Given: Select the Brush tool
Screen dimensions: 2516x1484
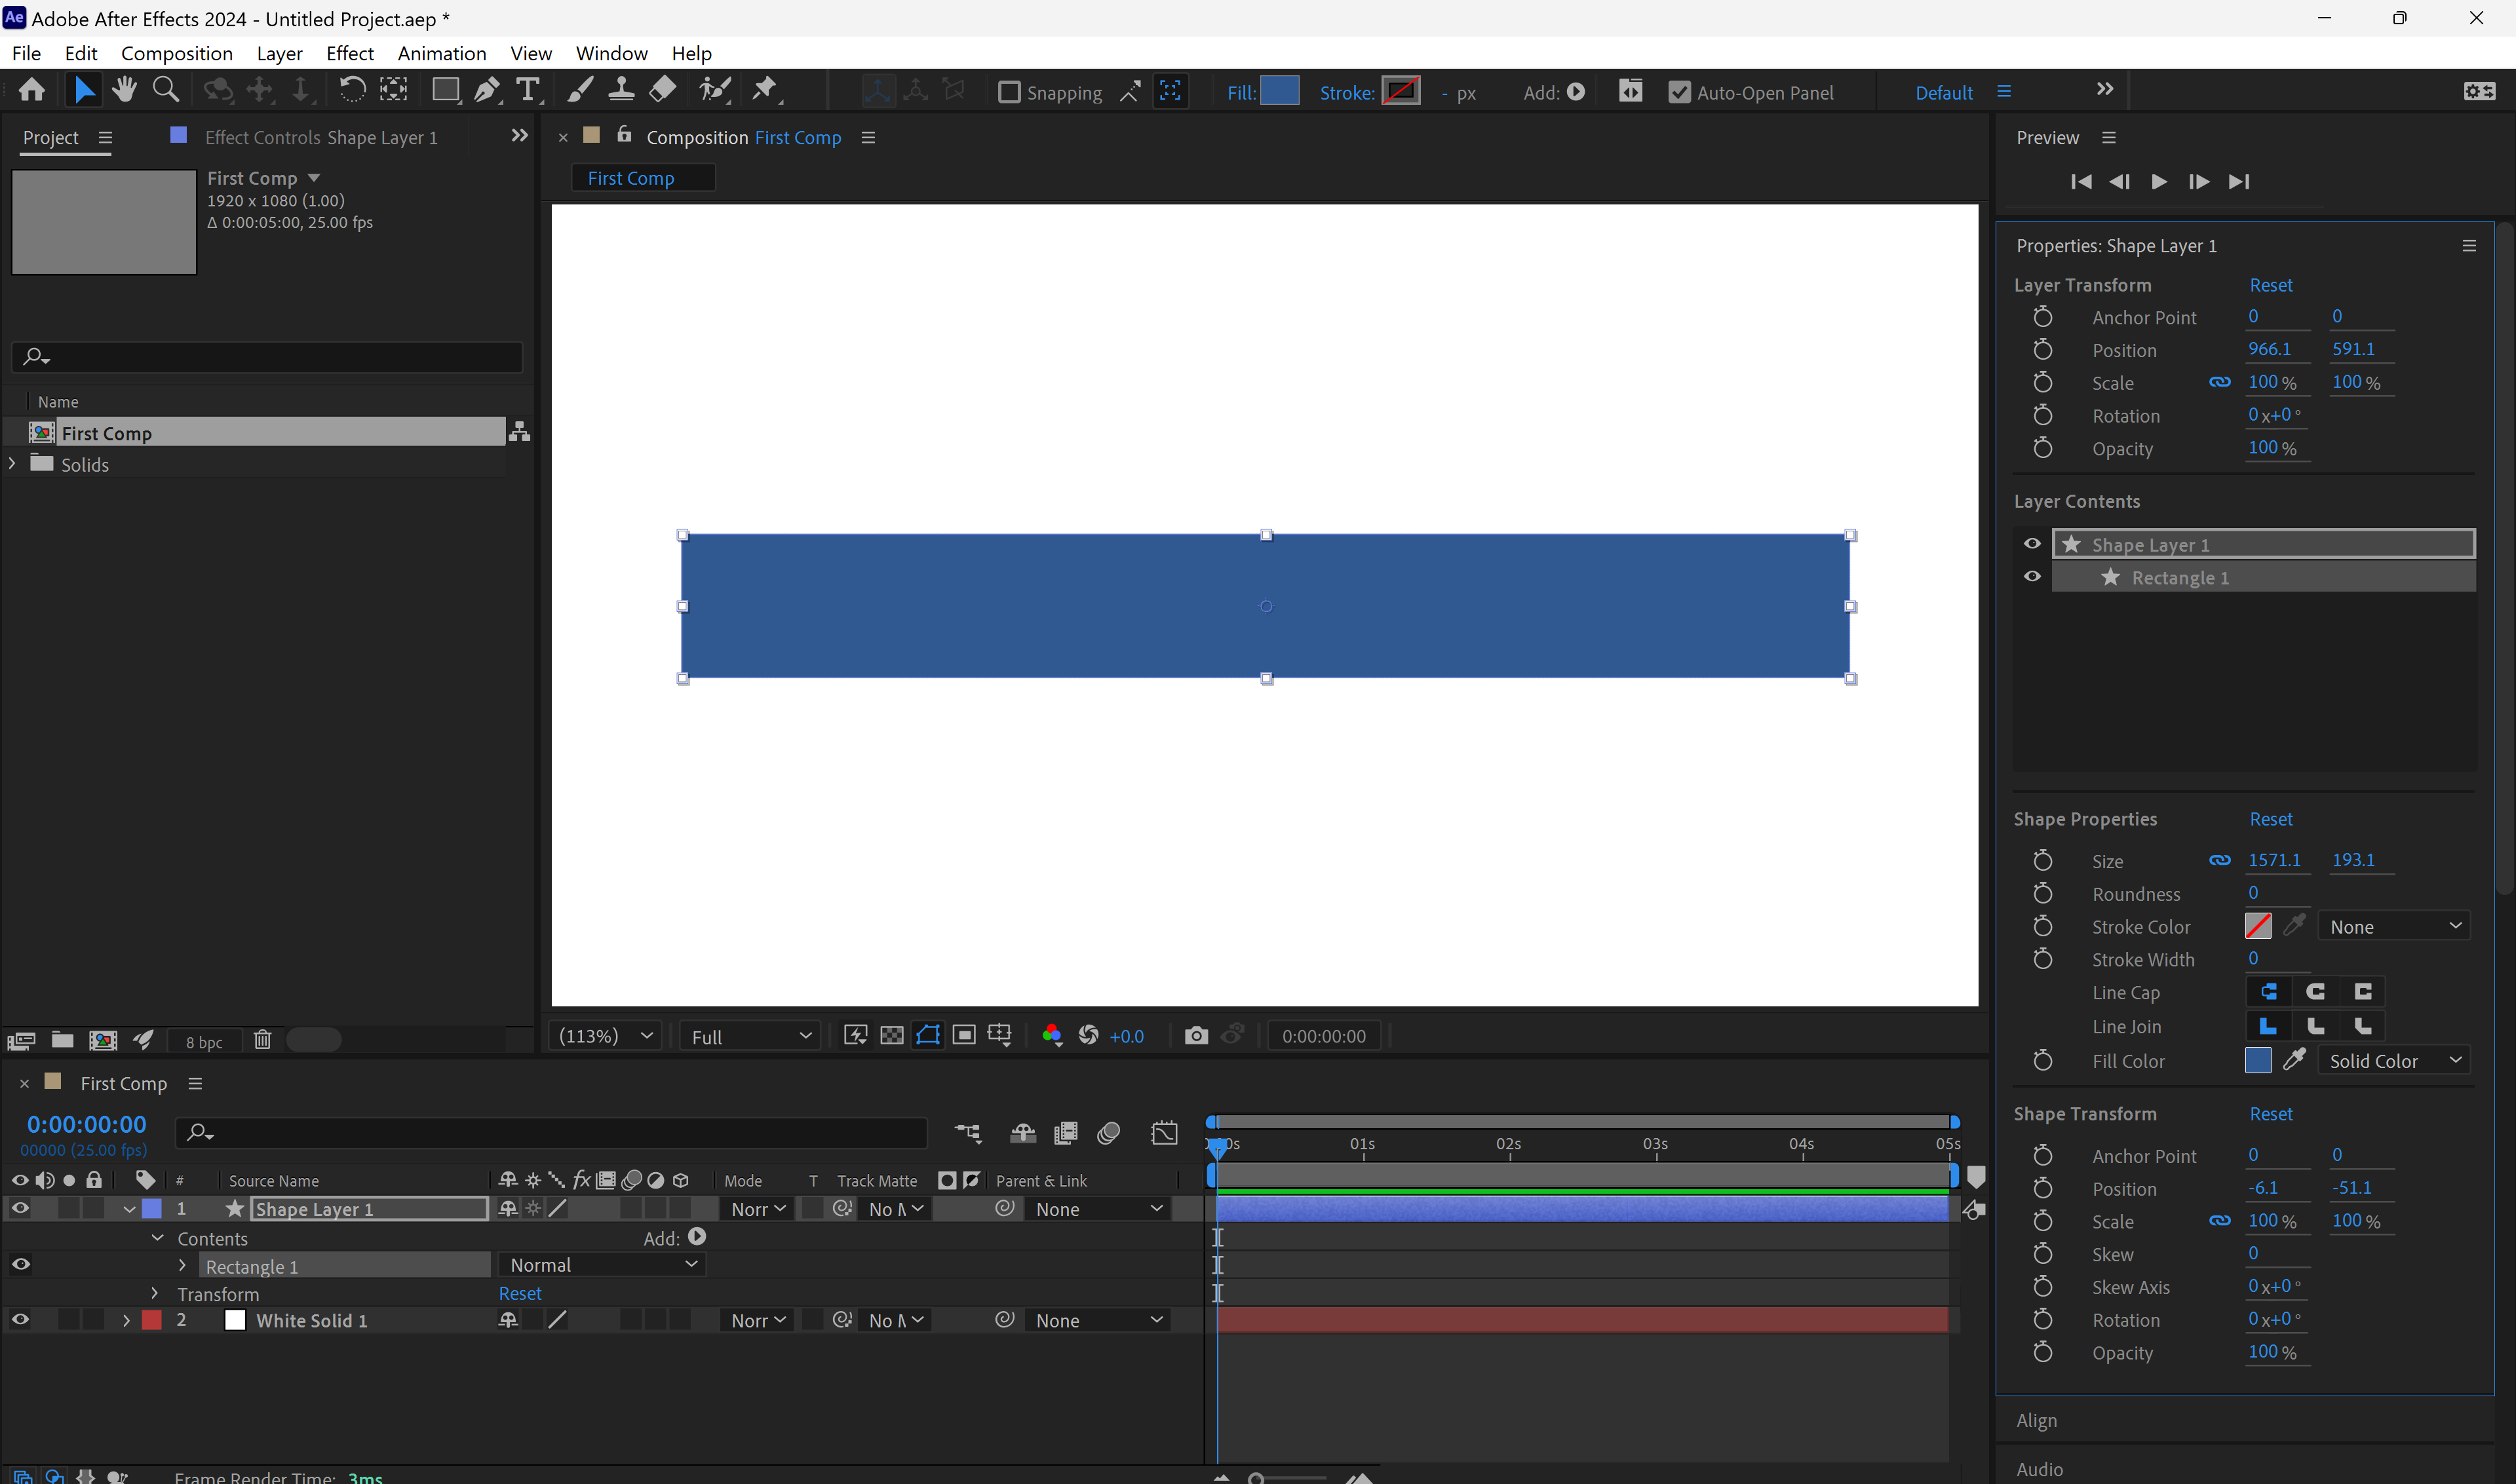Looking at the screenshot, I should pyautogui.click(x=579, y=89).
